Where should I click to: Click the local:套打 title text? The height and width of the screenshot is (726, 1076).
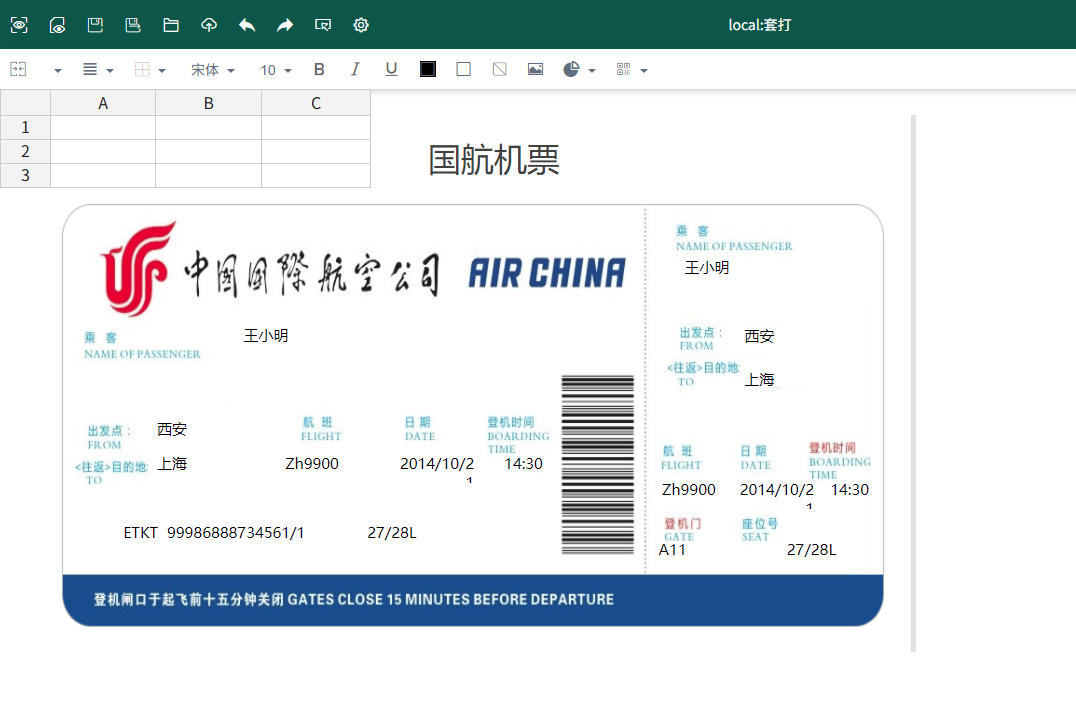(x=760, y=25)
